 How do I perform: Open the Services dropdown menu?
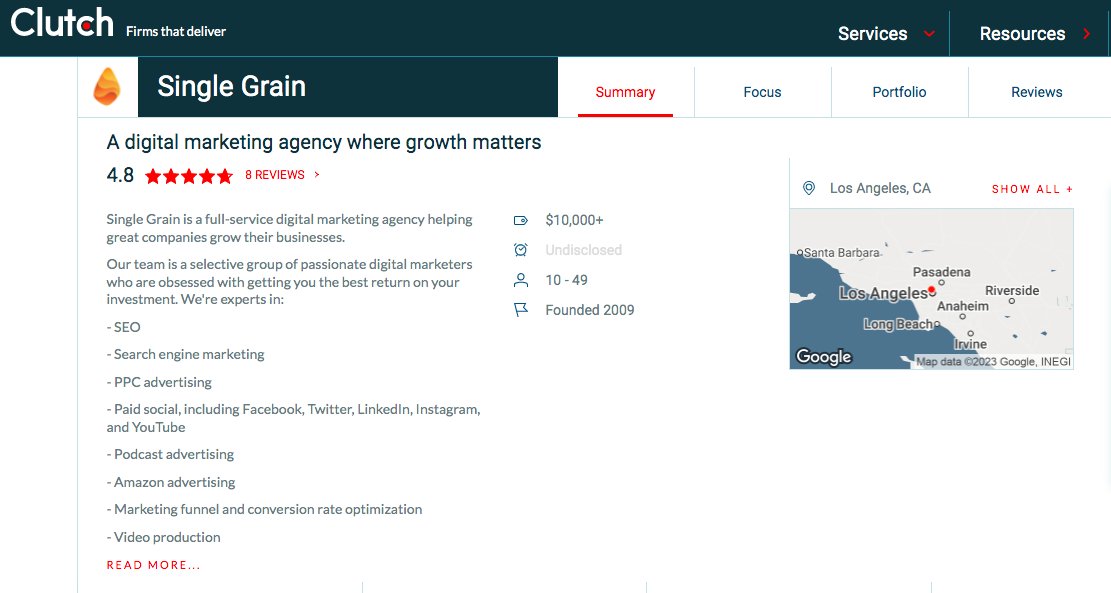(885, 33)
